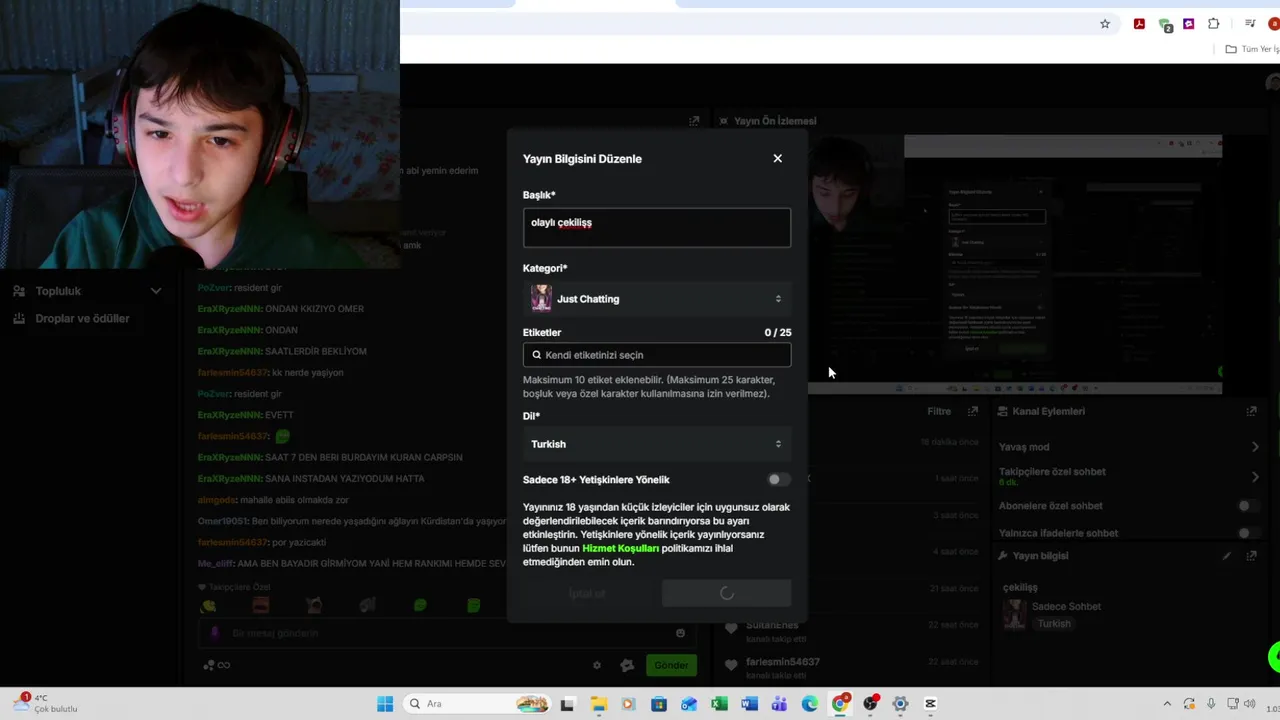This screenshot has width=1280, height=720.
Task: Click the pencil edit icon for Yayın bilgisi
Action: pos(1226,556)
